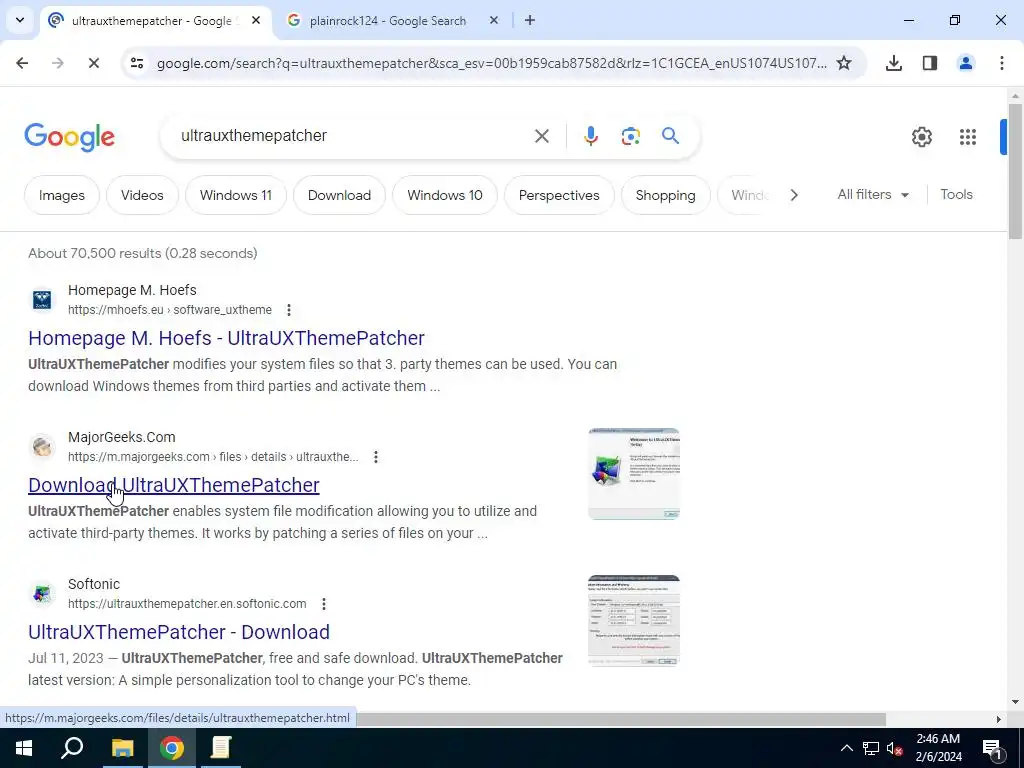Select the Shopping filter chip
This screenshot has height=768, width=1024.
tap(665, 195)
